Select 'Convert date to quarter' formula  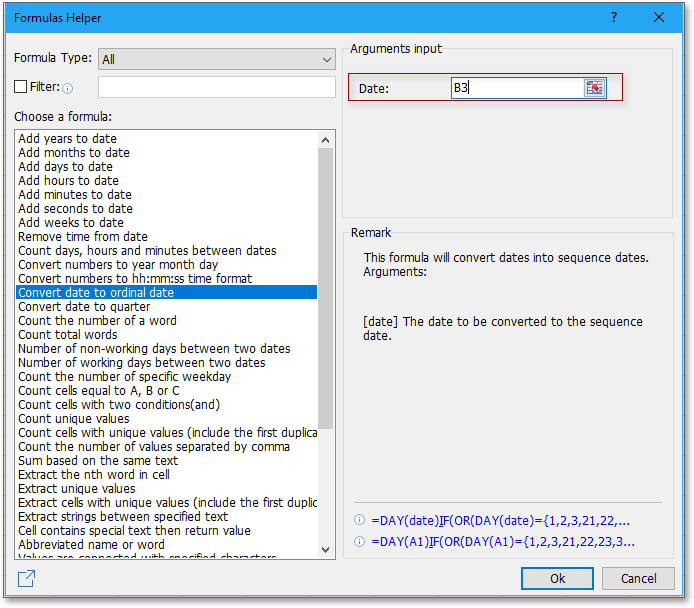tap(83, 307)
